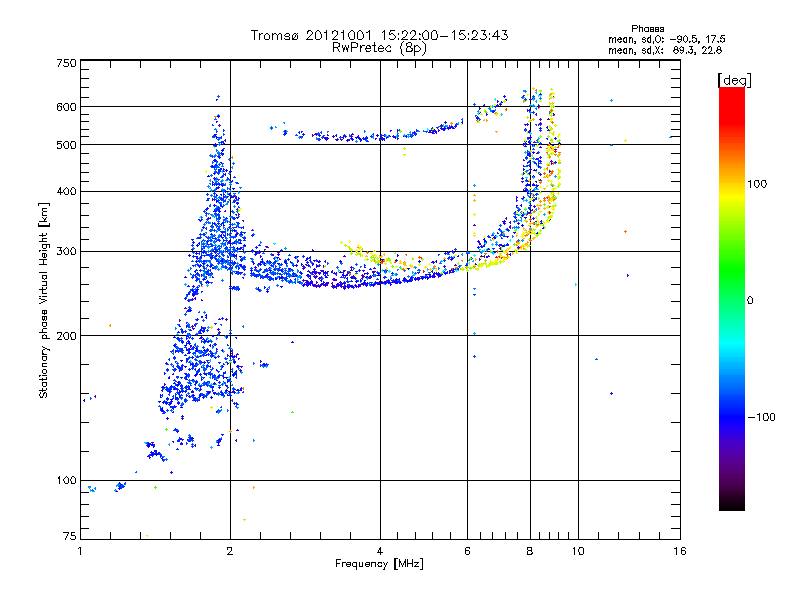Image resolution: width=800 pixels, height=600 pixels.
Task: Click the '0' colorbar tick label
Action: [x=750, y=301]
